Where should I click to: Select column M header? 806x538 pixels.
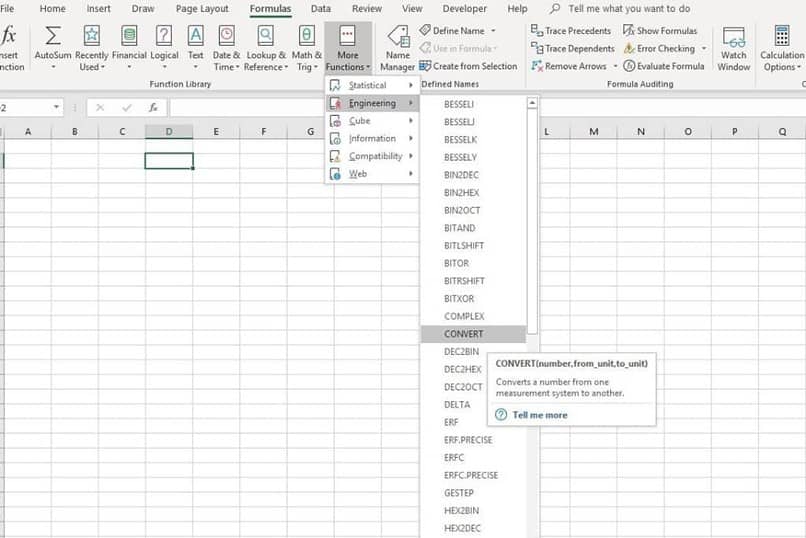point(594,132)
